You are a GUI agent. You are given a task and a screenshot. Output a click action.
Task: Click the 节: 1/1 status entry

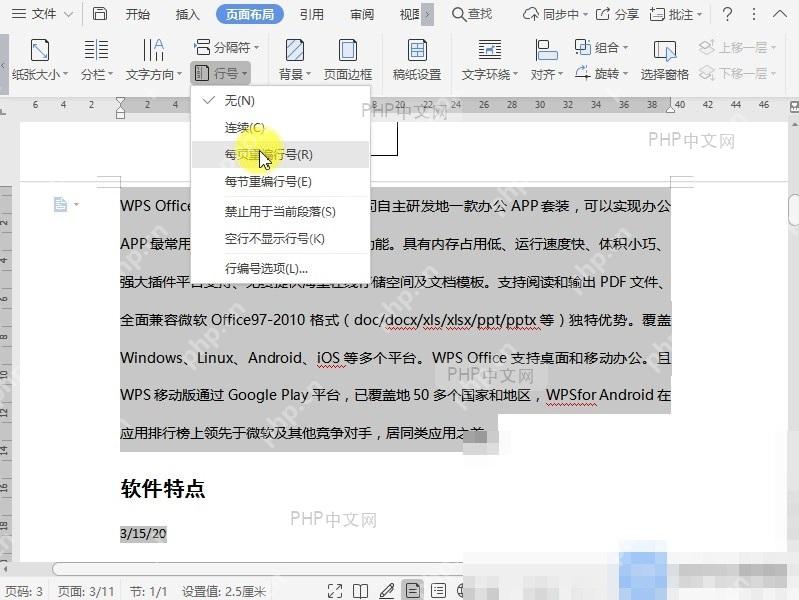[x=148, y=591]
